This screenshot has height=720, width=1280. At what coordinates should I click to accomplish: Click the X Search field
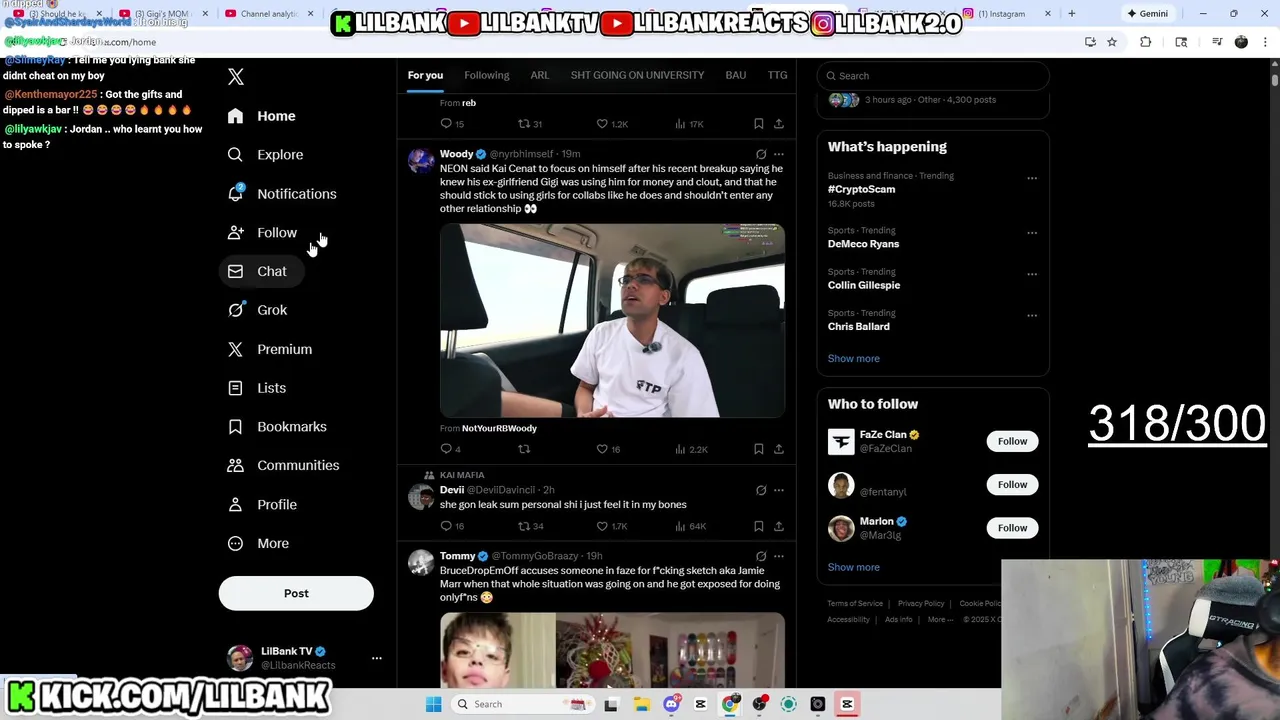click(933, 76)
